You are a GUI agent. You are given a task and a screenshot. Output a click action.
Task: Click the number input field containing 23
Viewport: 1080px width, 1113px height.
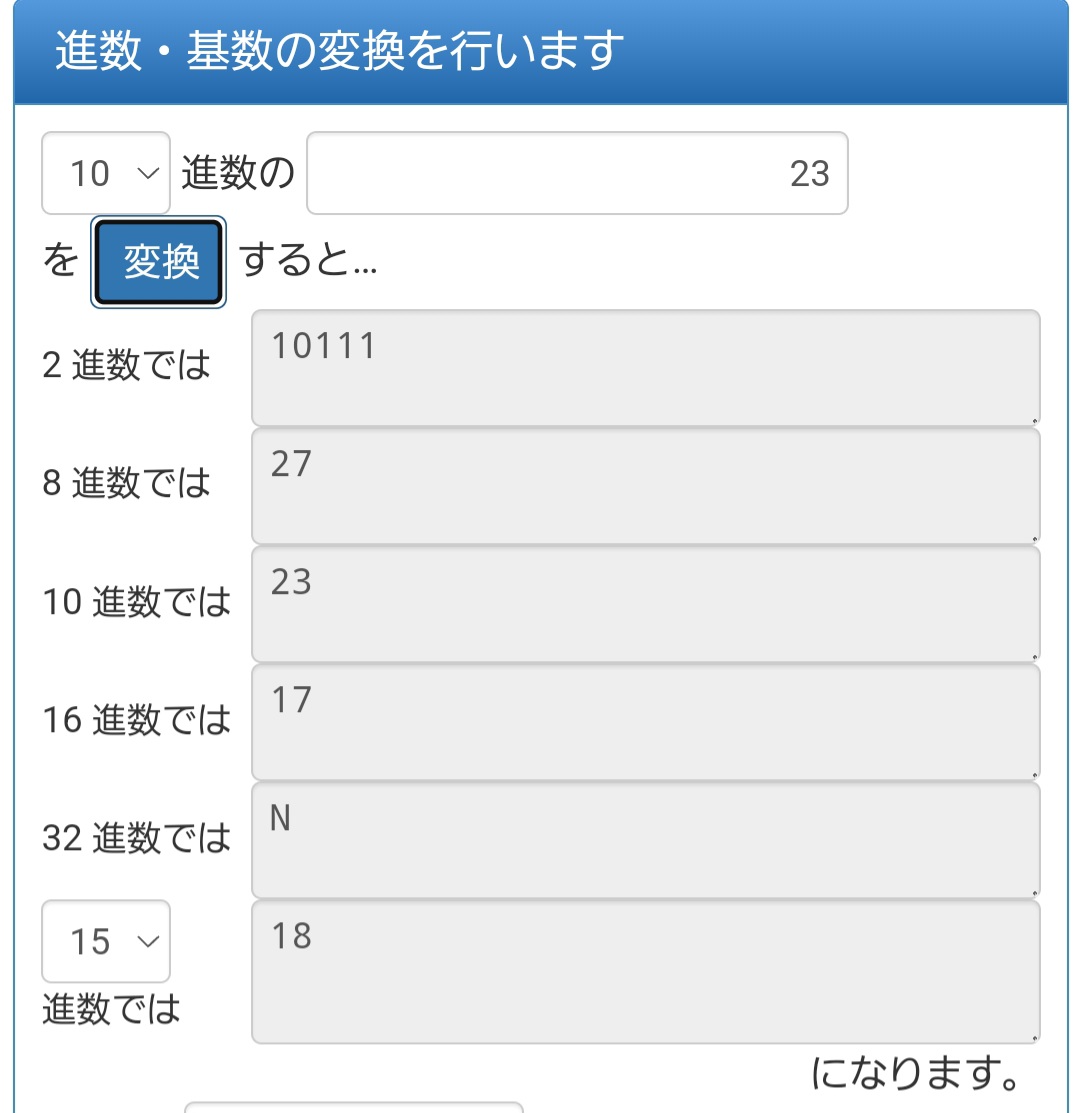577,173
